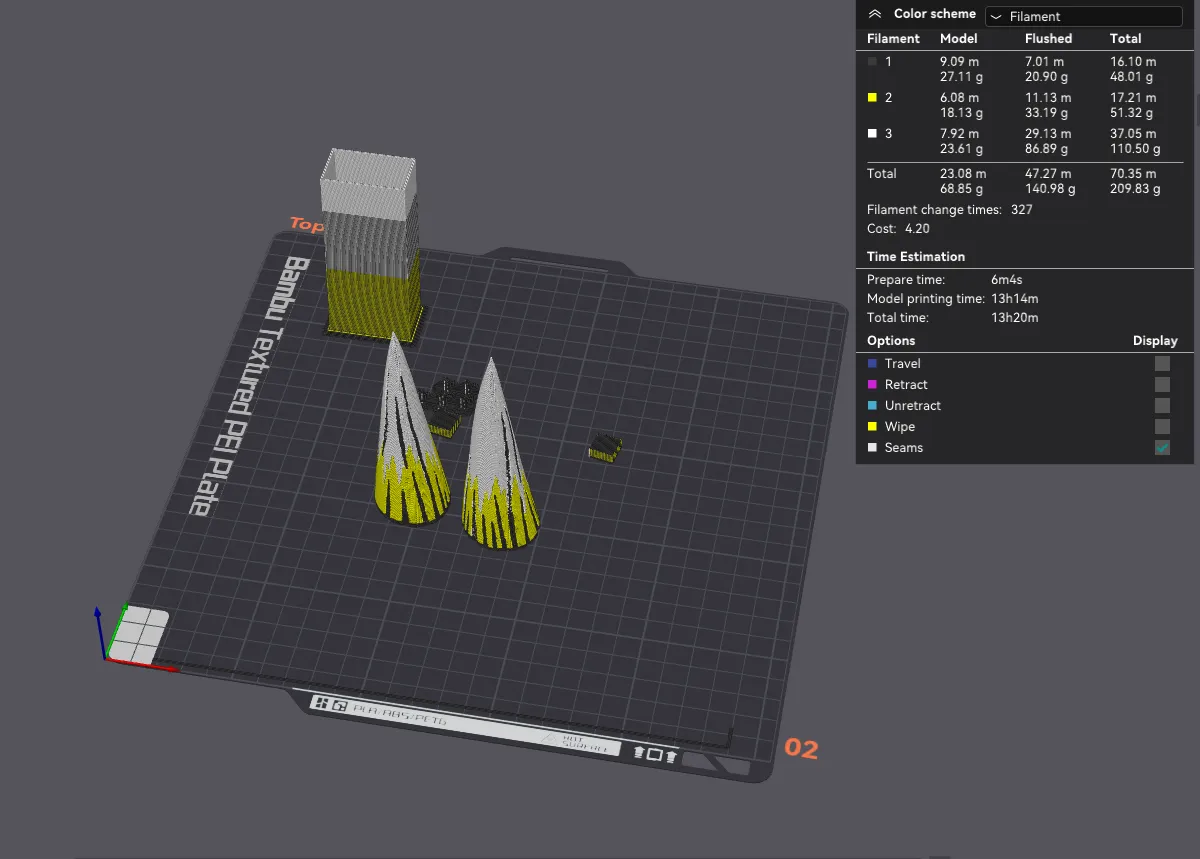Screen dimensions: 1200x859
Task: Click the blue Travel legend icon
Action: [x=872, y=364]
